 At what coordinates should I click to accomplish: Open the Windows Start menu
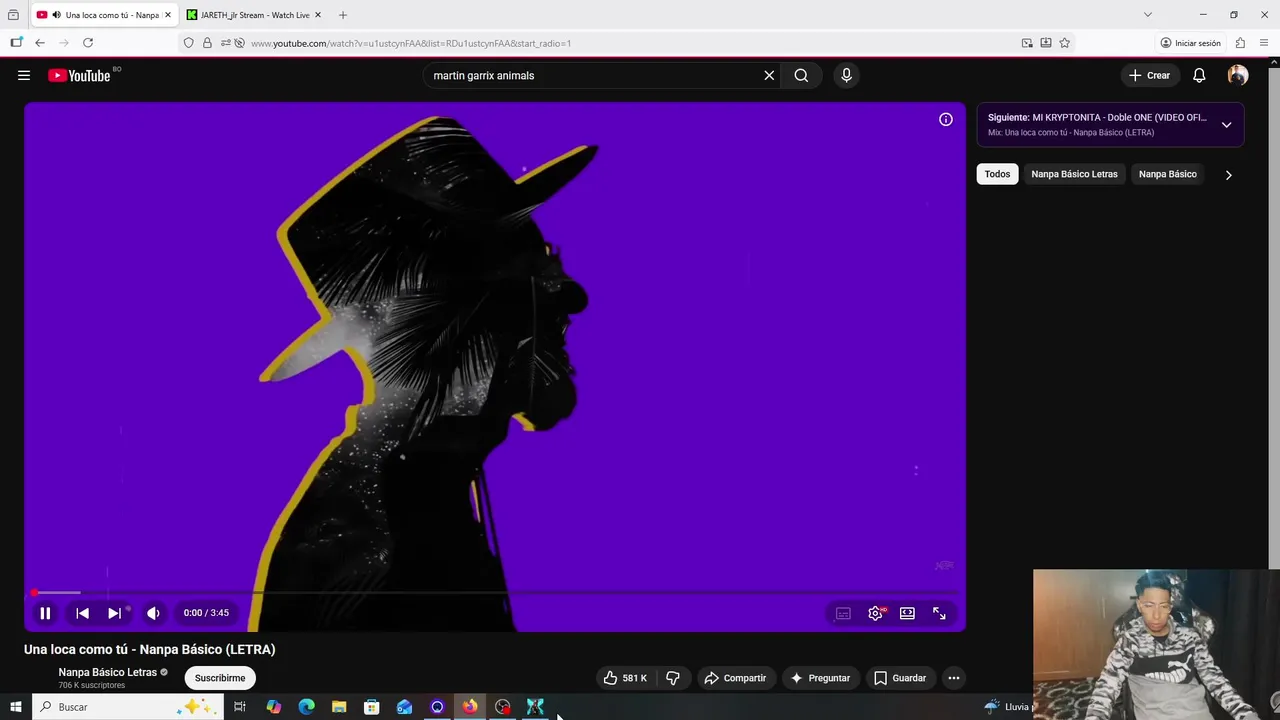[15, 707]
